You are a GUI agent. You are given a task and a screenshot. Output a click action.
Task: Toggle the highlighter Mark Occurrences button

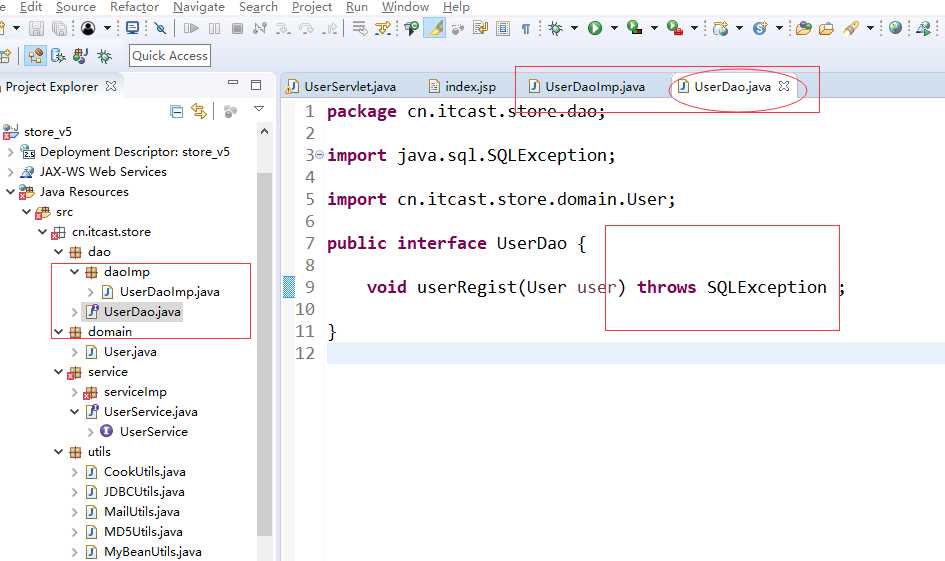click(x=434, y=28)
